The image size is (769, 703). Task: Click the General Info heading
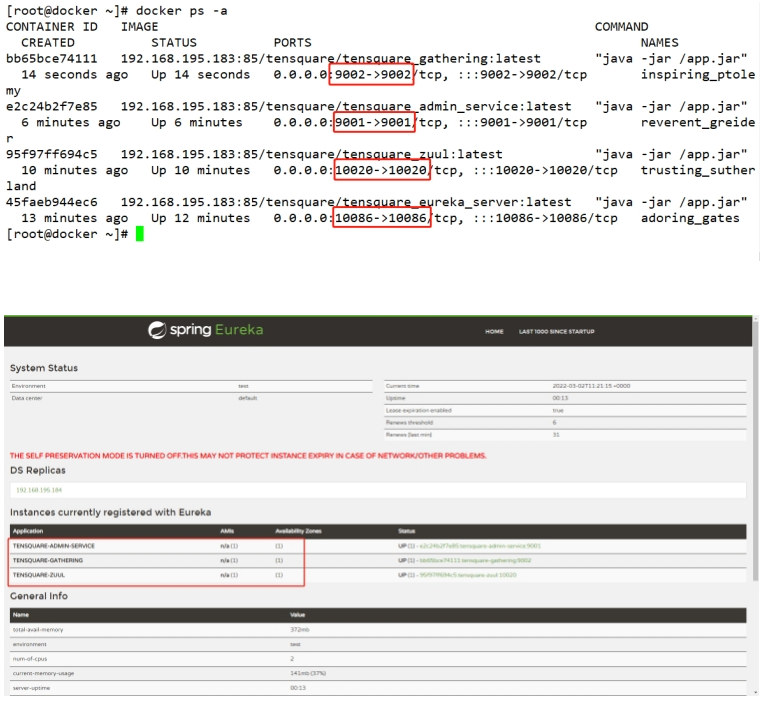point(39,596)
